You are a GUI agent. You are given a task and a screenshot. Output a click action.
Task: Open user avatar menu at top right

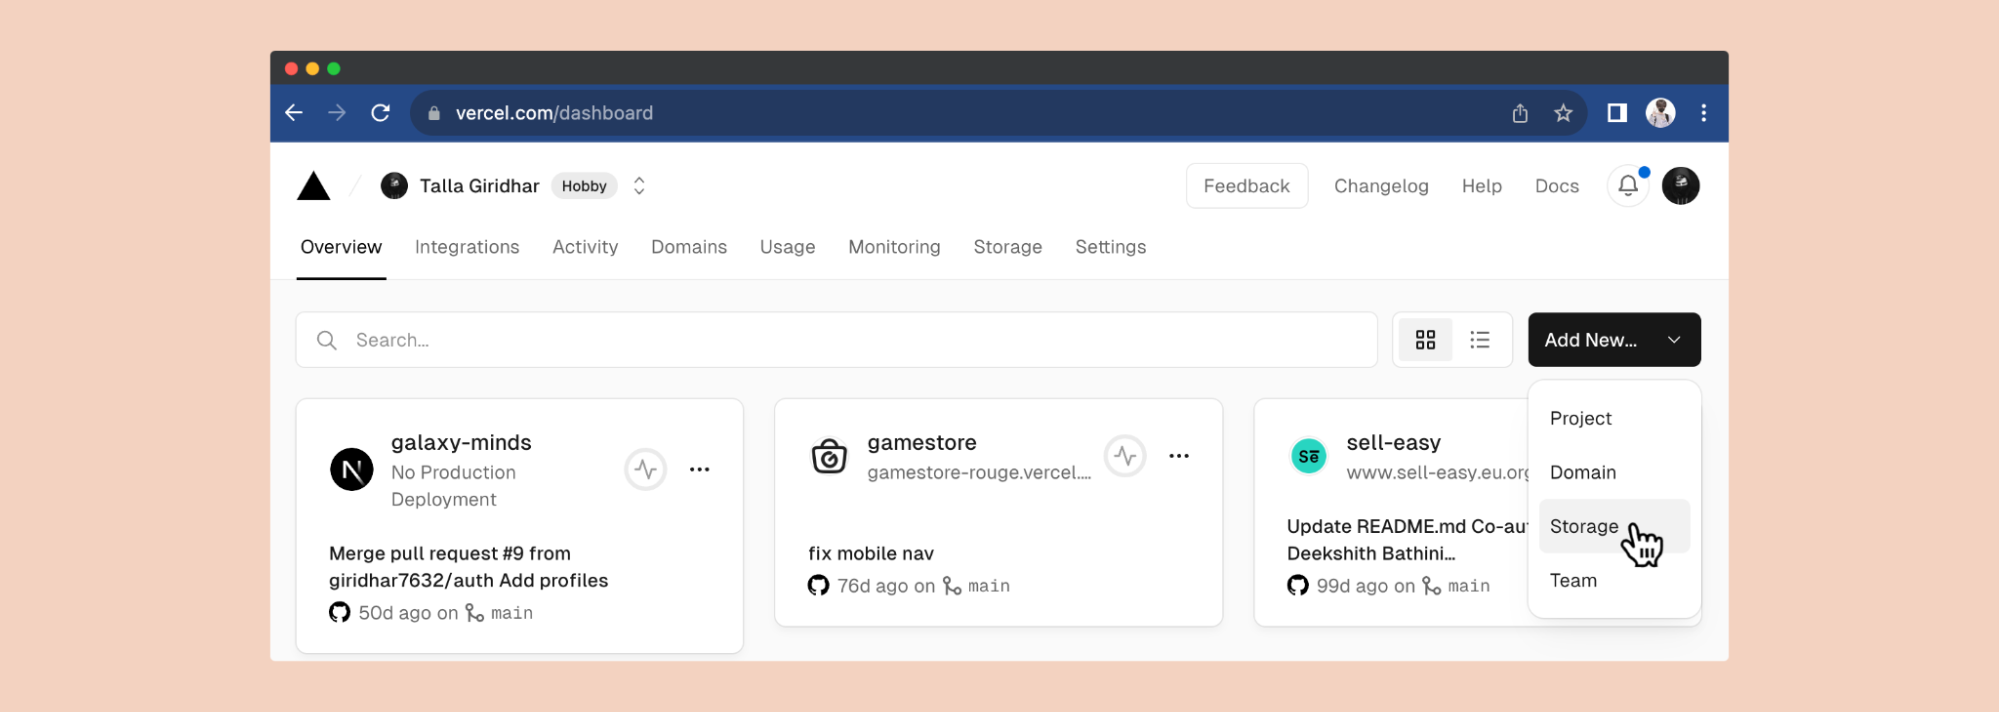pyautogui.click(x=1681, y=186)
